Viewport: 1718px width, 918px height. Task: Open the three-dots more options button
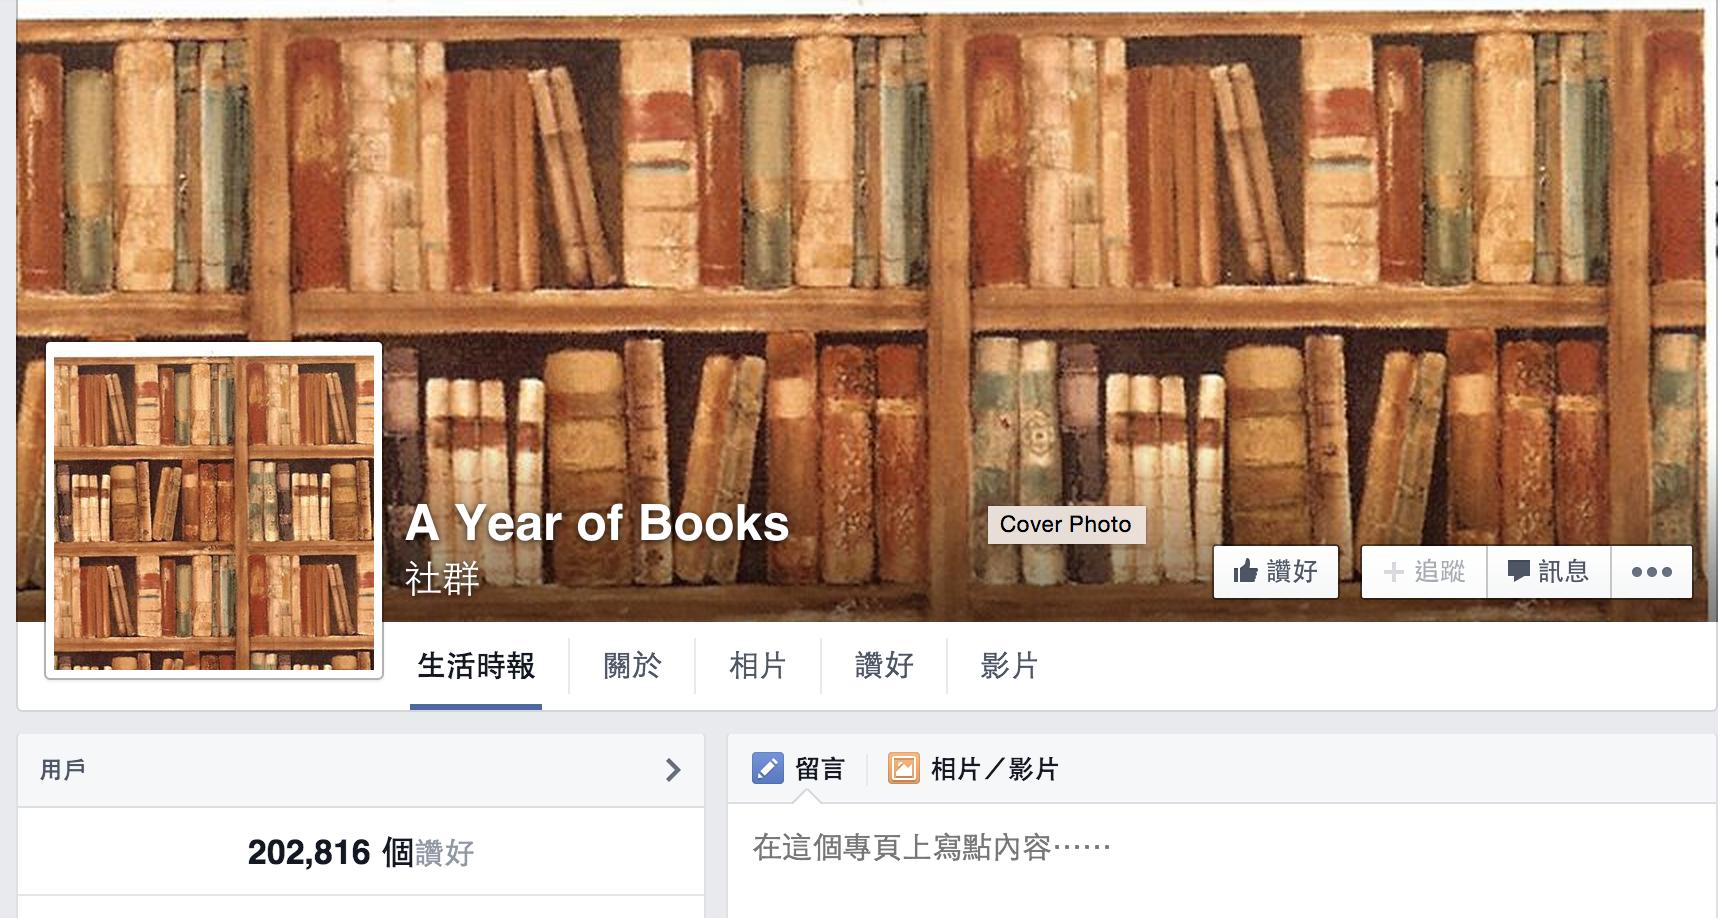click(x=1651, y=572)
